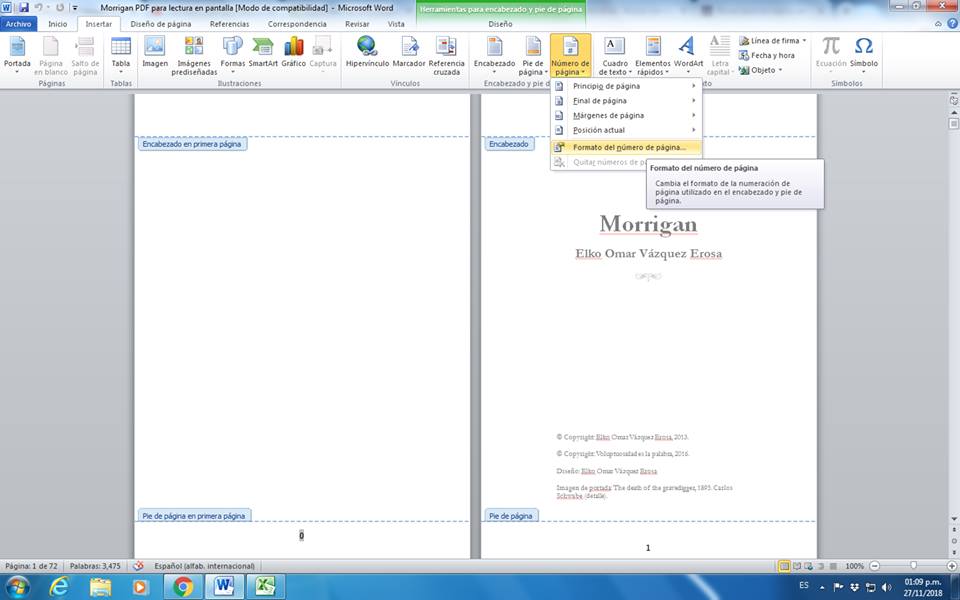Select Formato del número de página
Image resolution: width=960 pixels, height=600 pixels.
point(629,147)
